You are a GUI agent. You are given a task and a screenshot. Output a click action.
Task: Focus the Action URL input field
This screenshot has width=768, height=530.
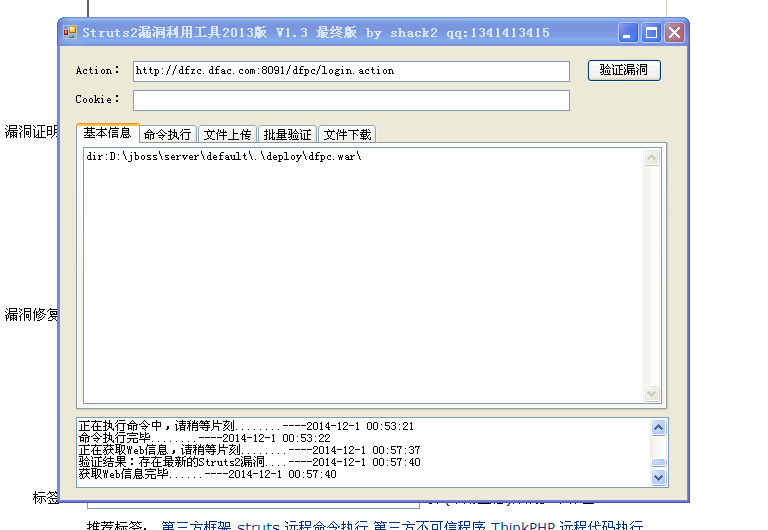351,71
